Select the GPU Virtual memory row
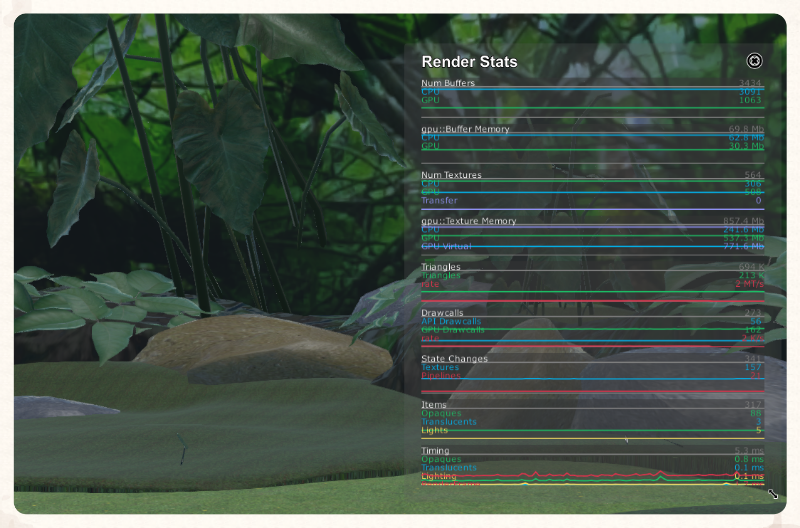 (x=446, y=246)
